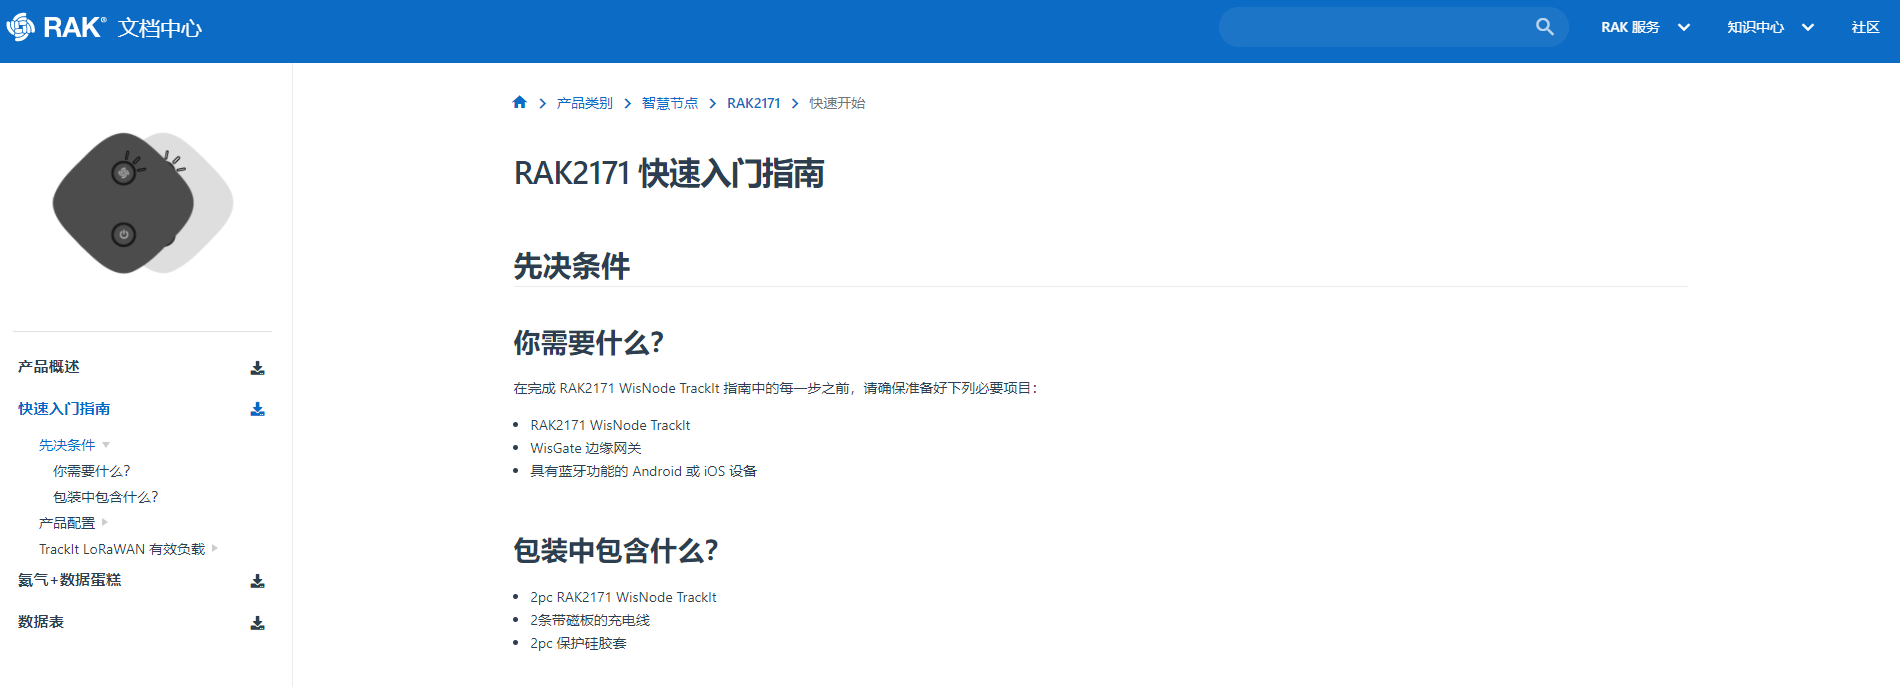Go to 包装中包含什么? in the sidebar

[x=105, y=497]
